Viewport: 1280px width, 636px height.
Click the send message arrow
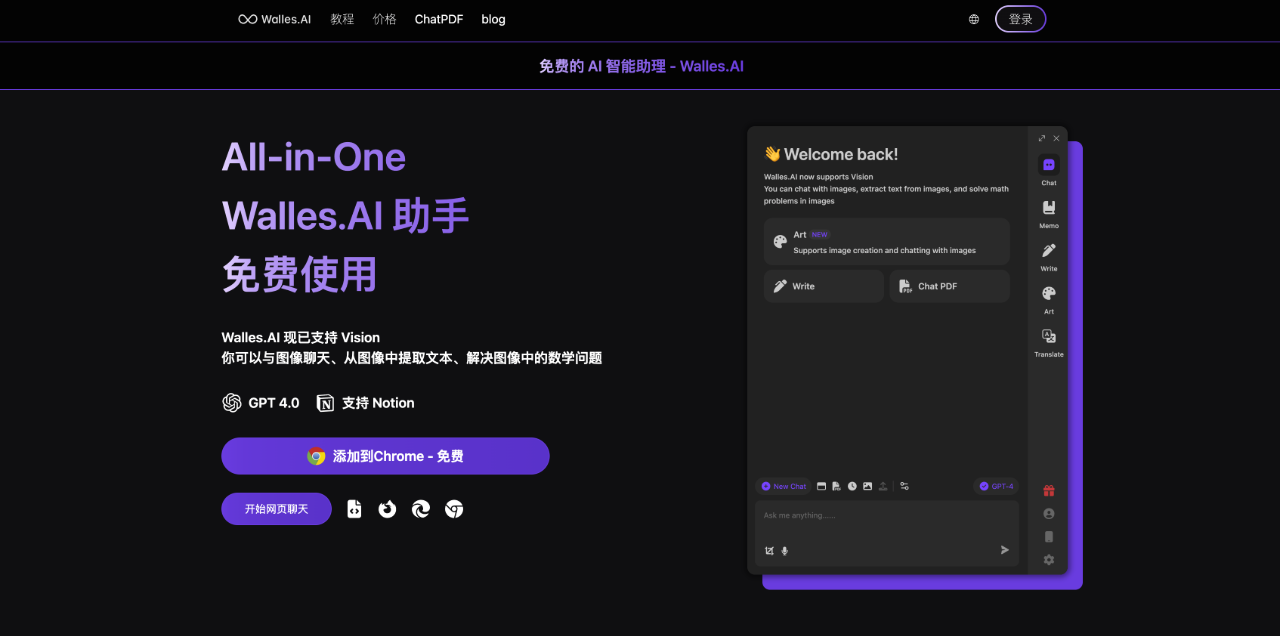(1004, 549)
